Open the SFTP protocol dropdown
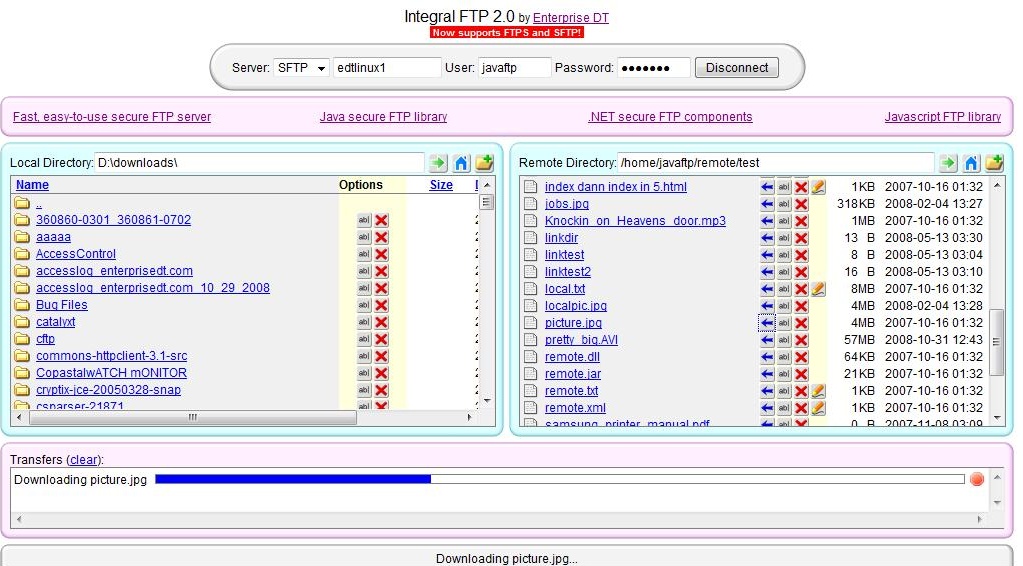This screenshot has height=566, width=1023. pyautogui.click(x=301, y=68)
